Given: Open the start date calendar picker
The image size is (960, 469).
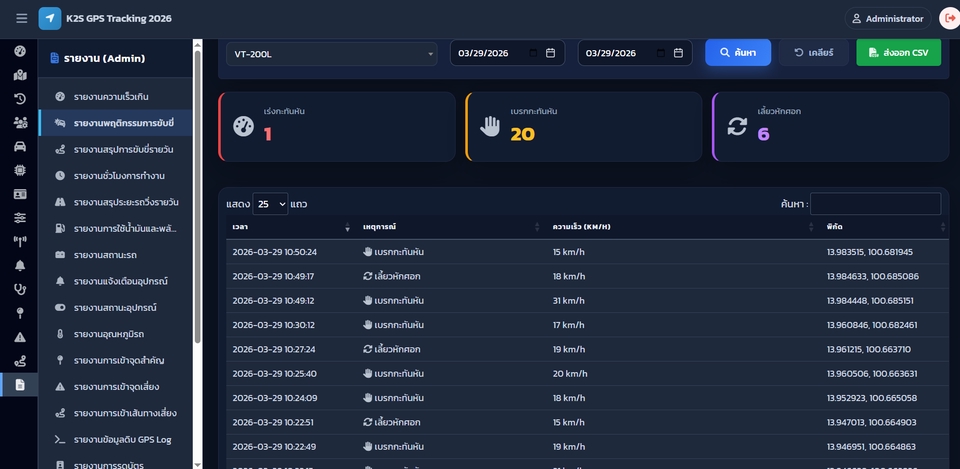Looking at the screenshot, I should (x=550, y=53).
